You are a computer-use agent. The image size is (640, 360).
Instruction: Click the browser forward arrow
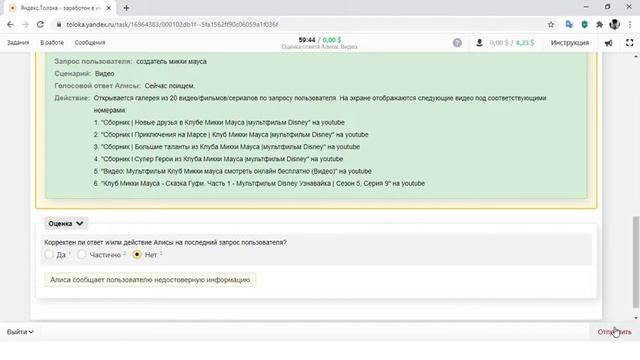pyautogui.click(x=25, y=24)
